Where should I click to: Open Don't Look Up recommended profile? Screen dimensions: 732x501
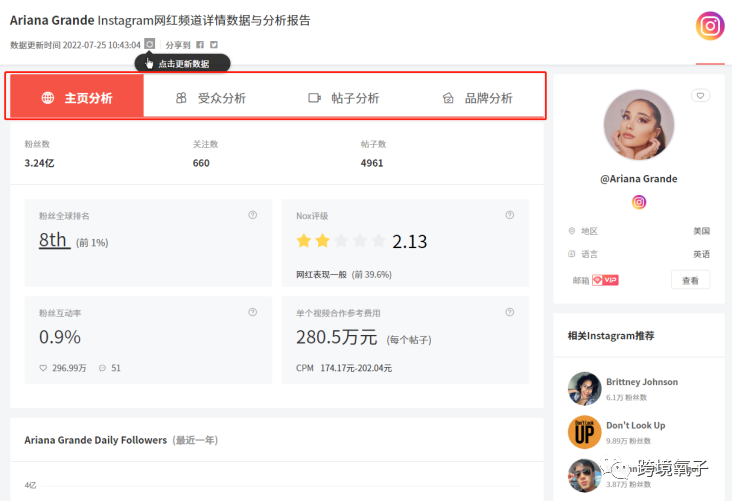[635, 425]
